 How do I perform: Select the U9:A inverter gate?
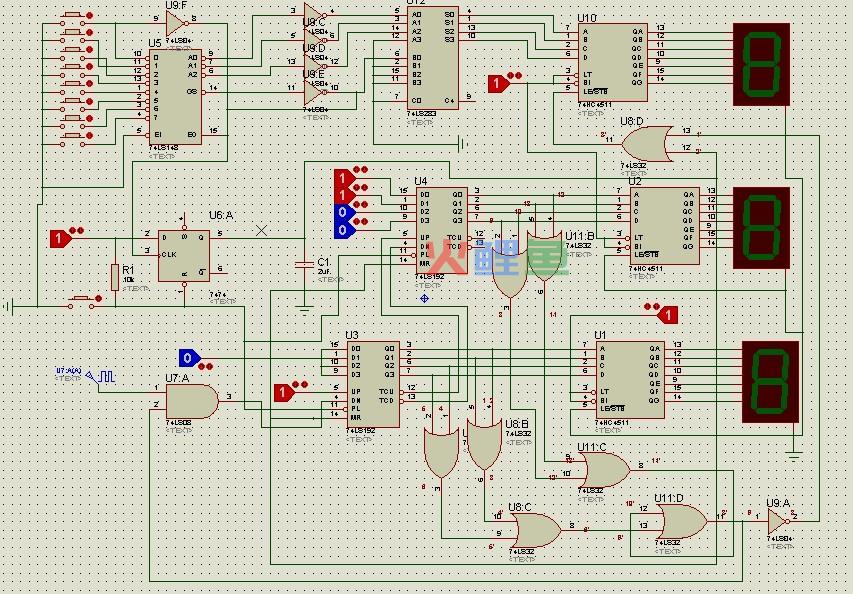point(777,521)
